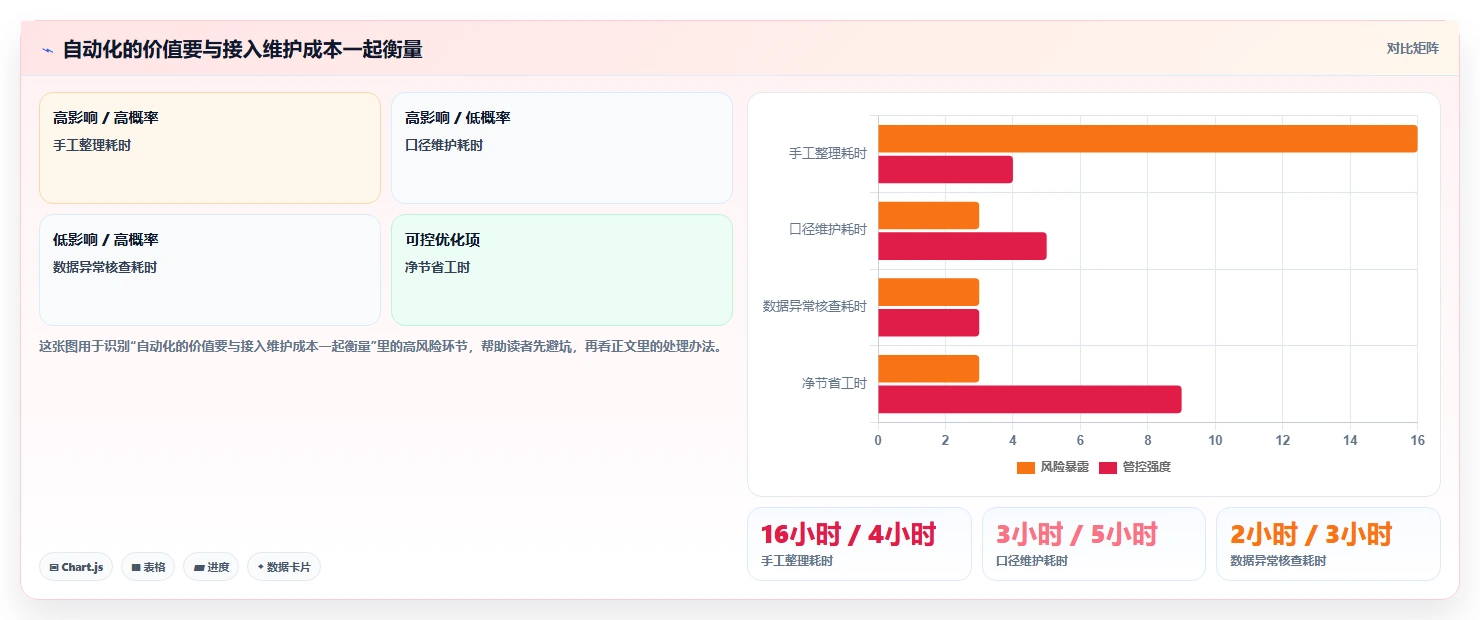Select the 高影响 / 低概率 card
Image resolution: width=1480 pixels, height=620 pixels.
(562, 148)
